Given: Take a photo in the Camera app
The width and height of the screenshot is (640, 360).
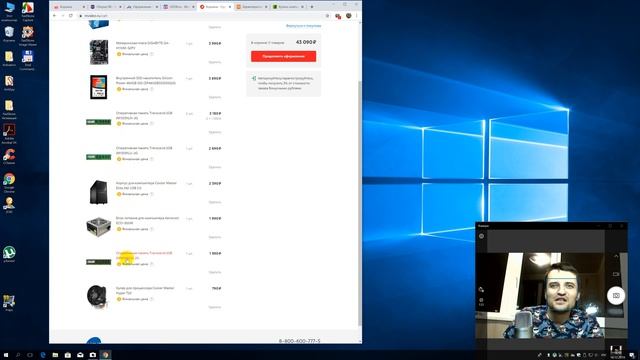Looking at the screenshot, I should pos(616,295).
